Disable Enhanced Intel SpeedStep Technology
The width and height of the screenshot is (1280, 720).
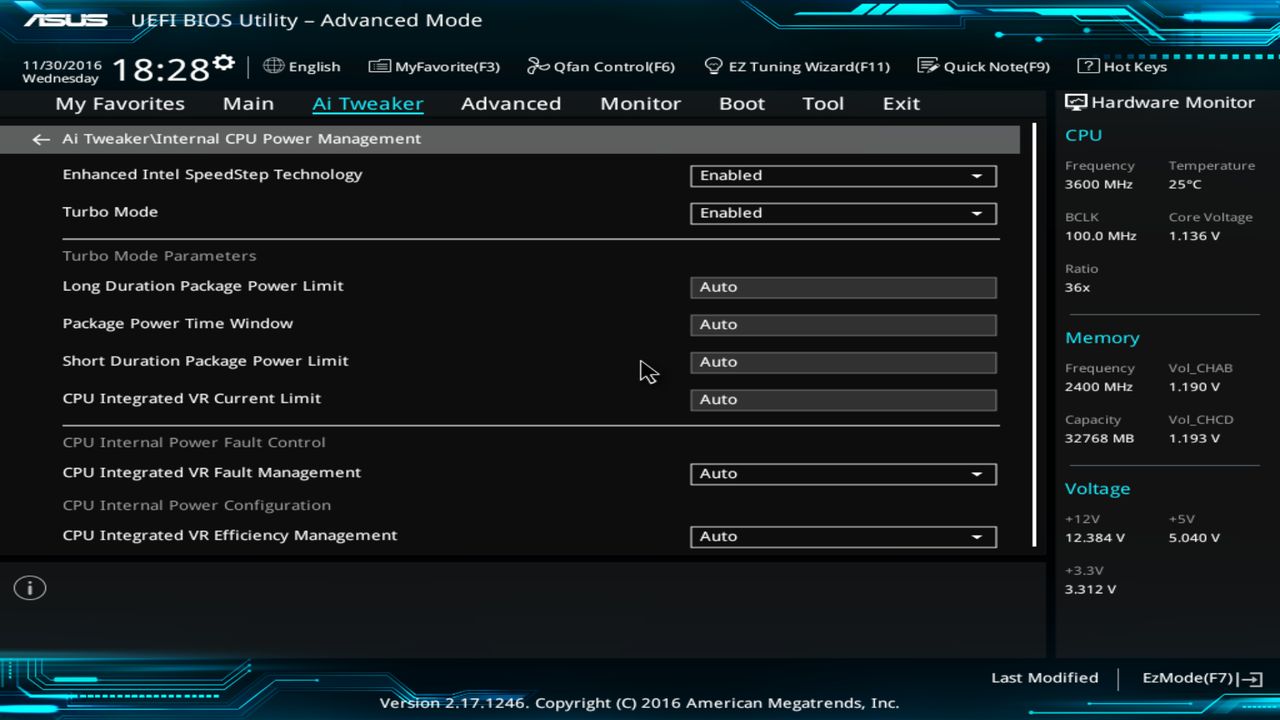coord(842,175)
